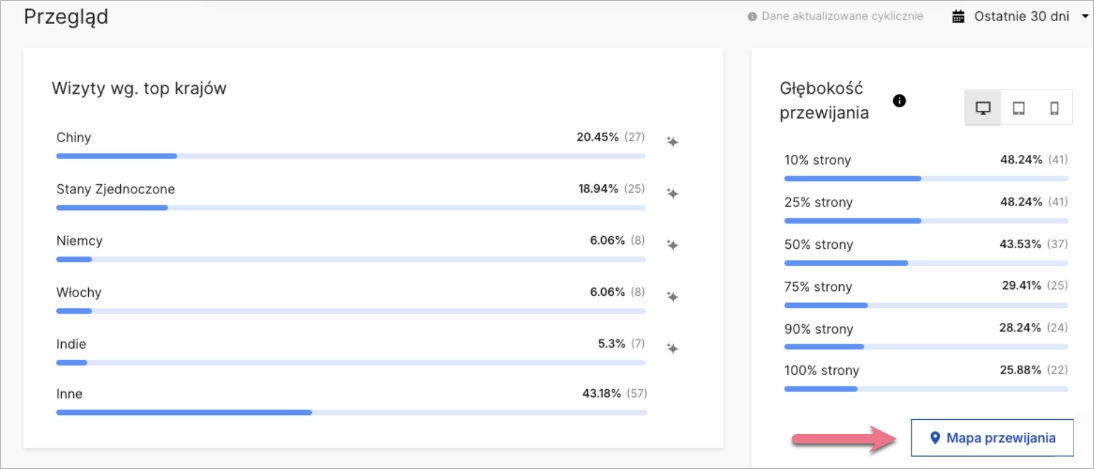Switch scroll depth to mobile view
Screen dimensions: 1094x469
pyautogui.click(x=1054, y=108)
